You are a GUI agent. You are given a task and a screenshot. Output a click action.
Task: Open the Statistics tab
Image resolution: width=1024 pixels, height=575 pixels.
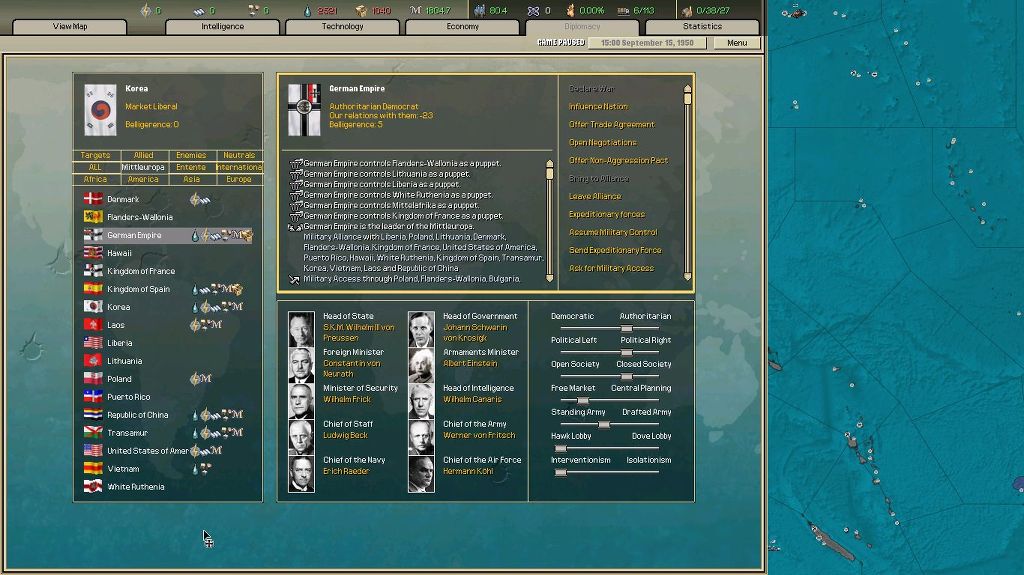coord(703,27)
